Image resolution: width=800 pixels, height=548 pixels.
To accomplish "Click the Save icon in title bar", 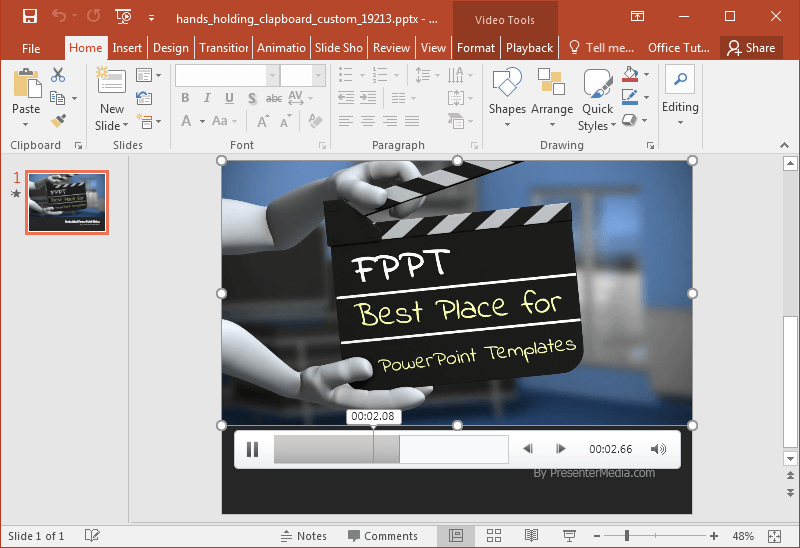I will click(29, 17).
